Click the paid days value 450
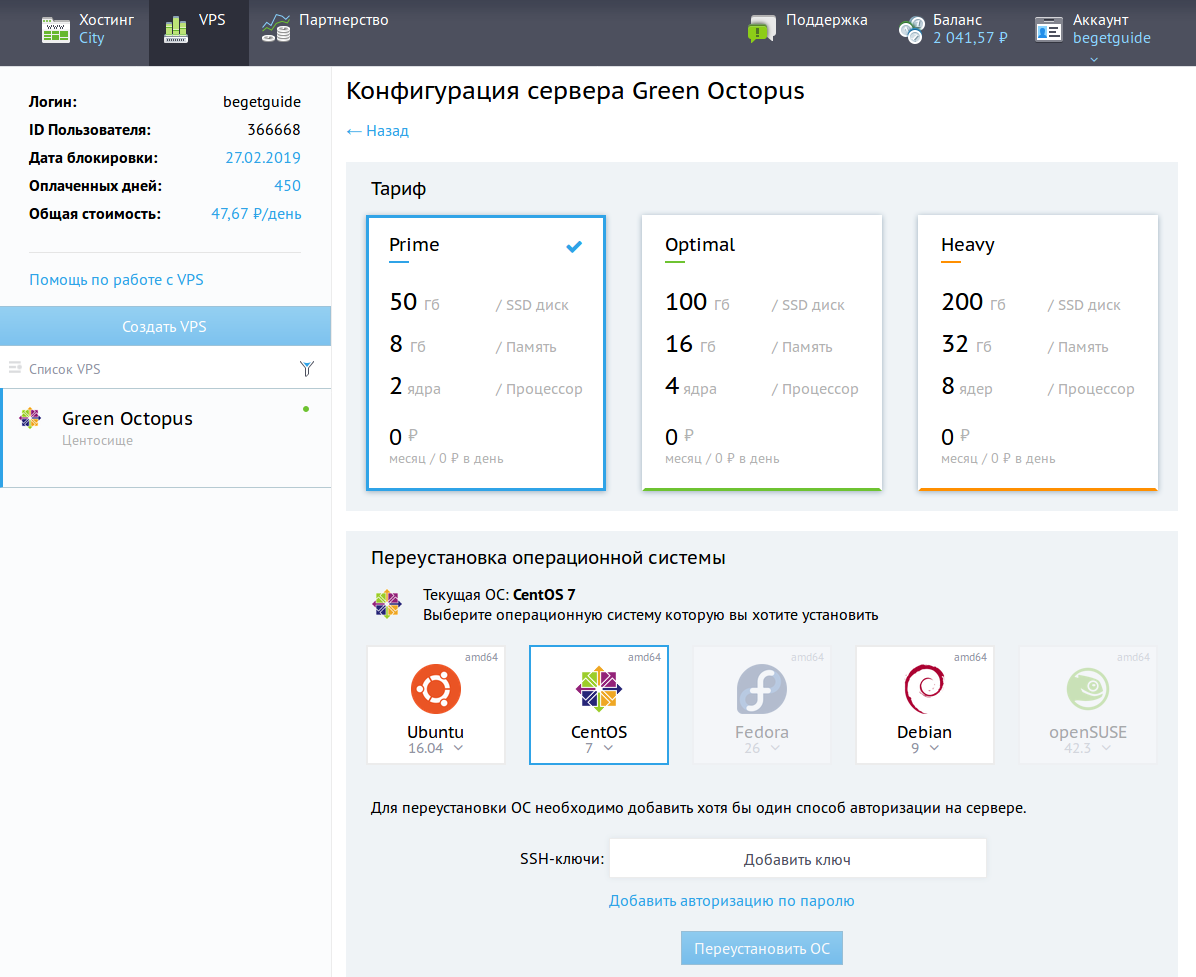1196x977 pixels. 288,185
